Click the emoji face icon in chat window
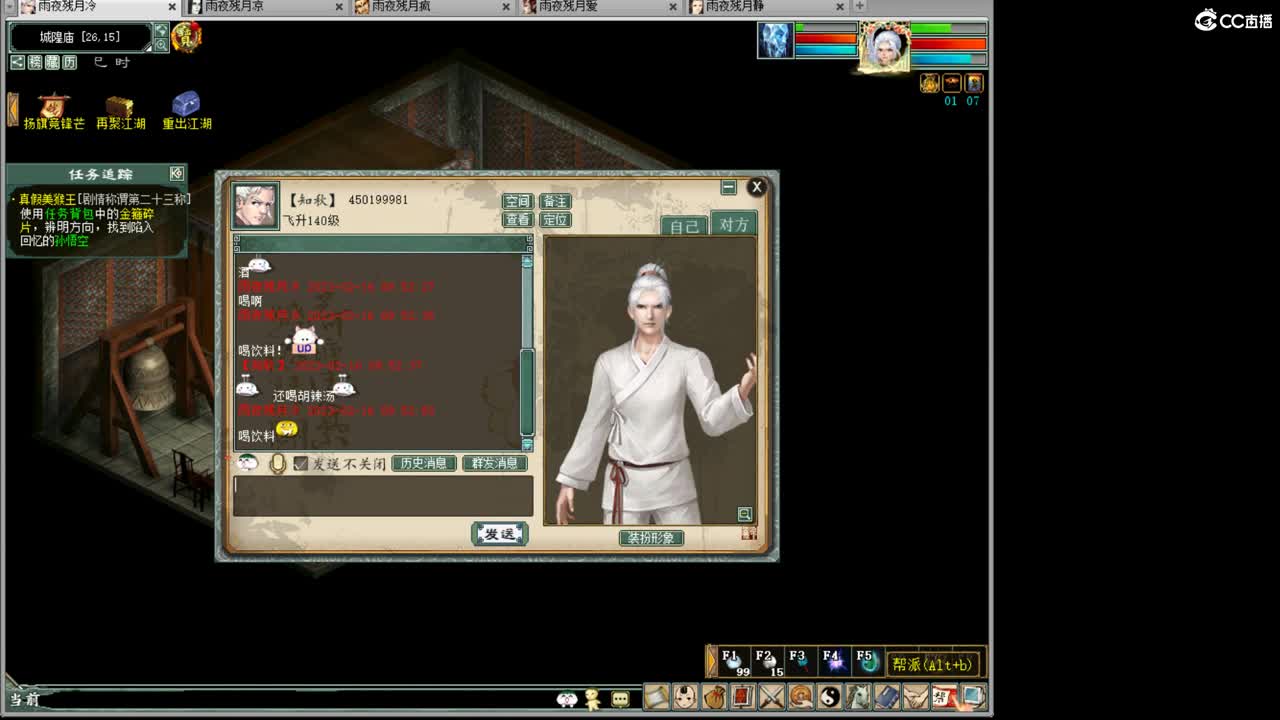This screenshot has width=1280, height=720. tap(247, 463)
